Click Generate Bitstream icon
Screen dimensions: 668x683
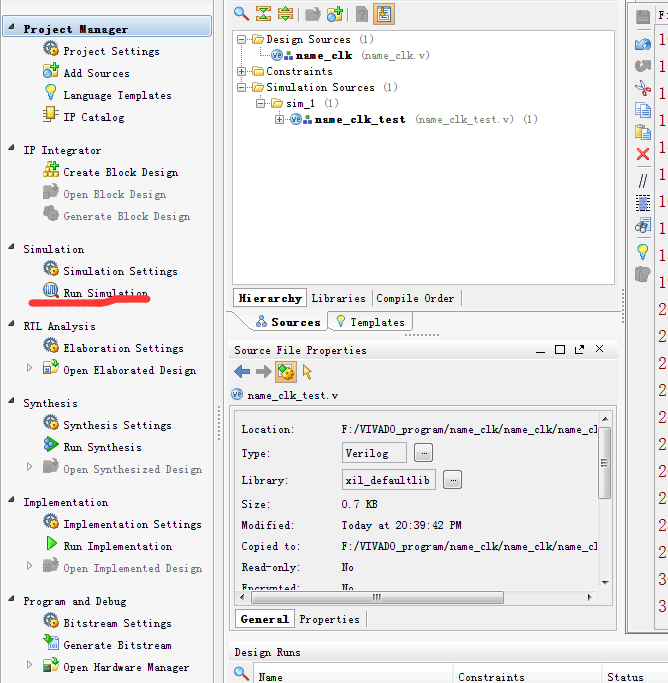(x=51, y=642)
